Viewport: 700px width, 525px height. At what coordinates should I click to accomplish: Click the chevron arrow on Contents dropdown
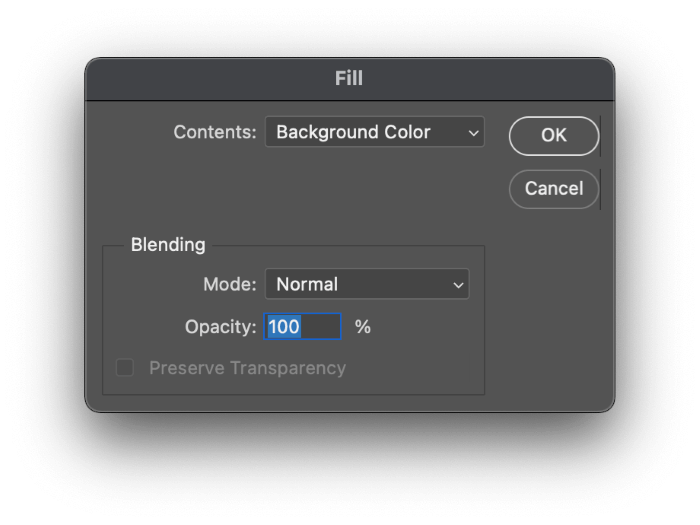click(x=472, y=133)
